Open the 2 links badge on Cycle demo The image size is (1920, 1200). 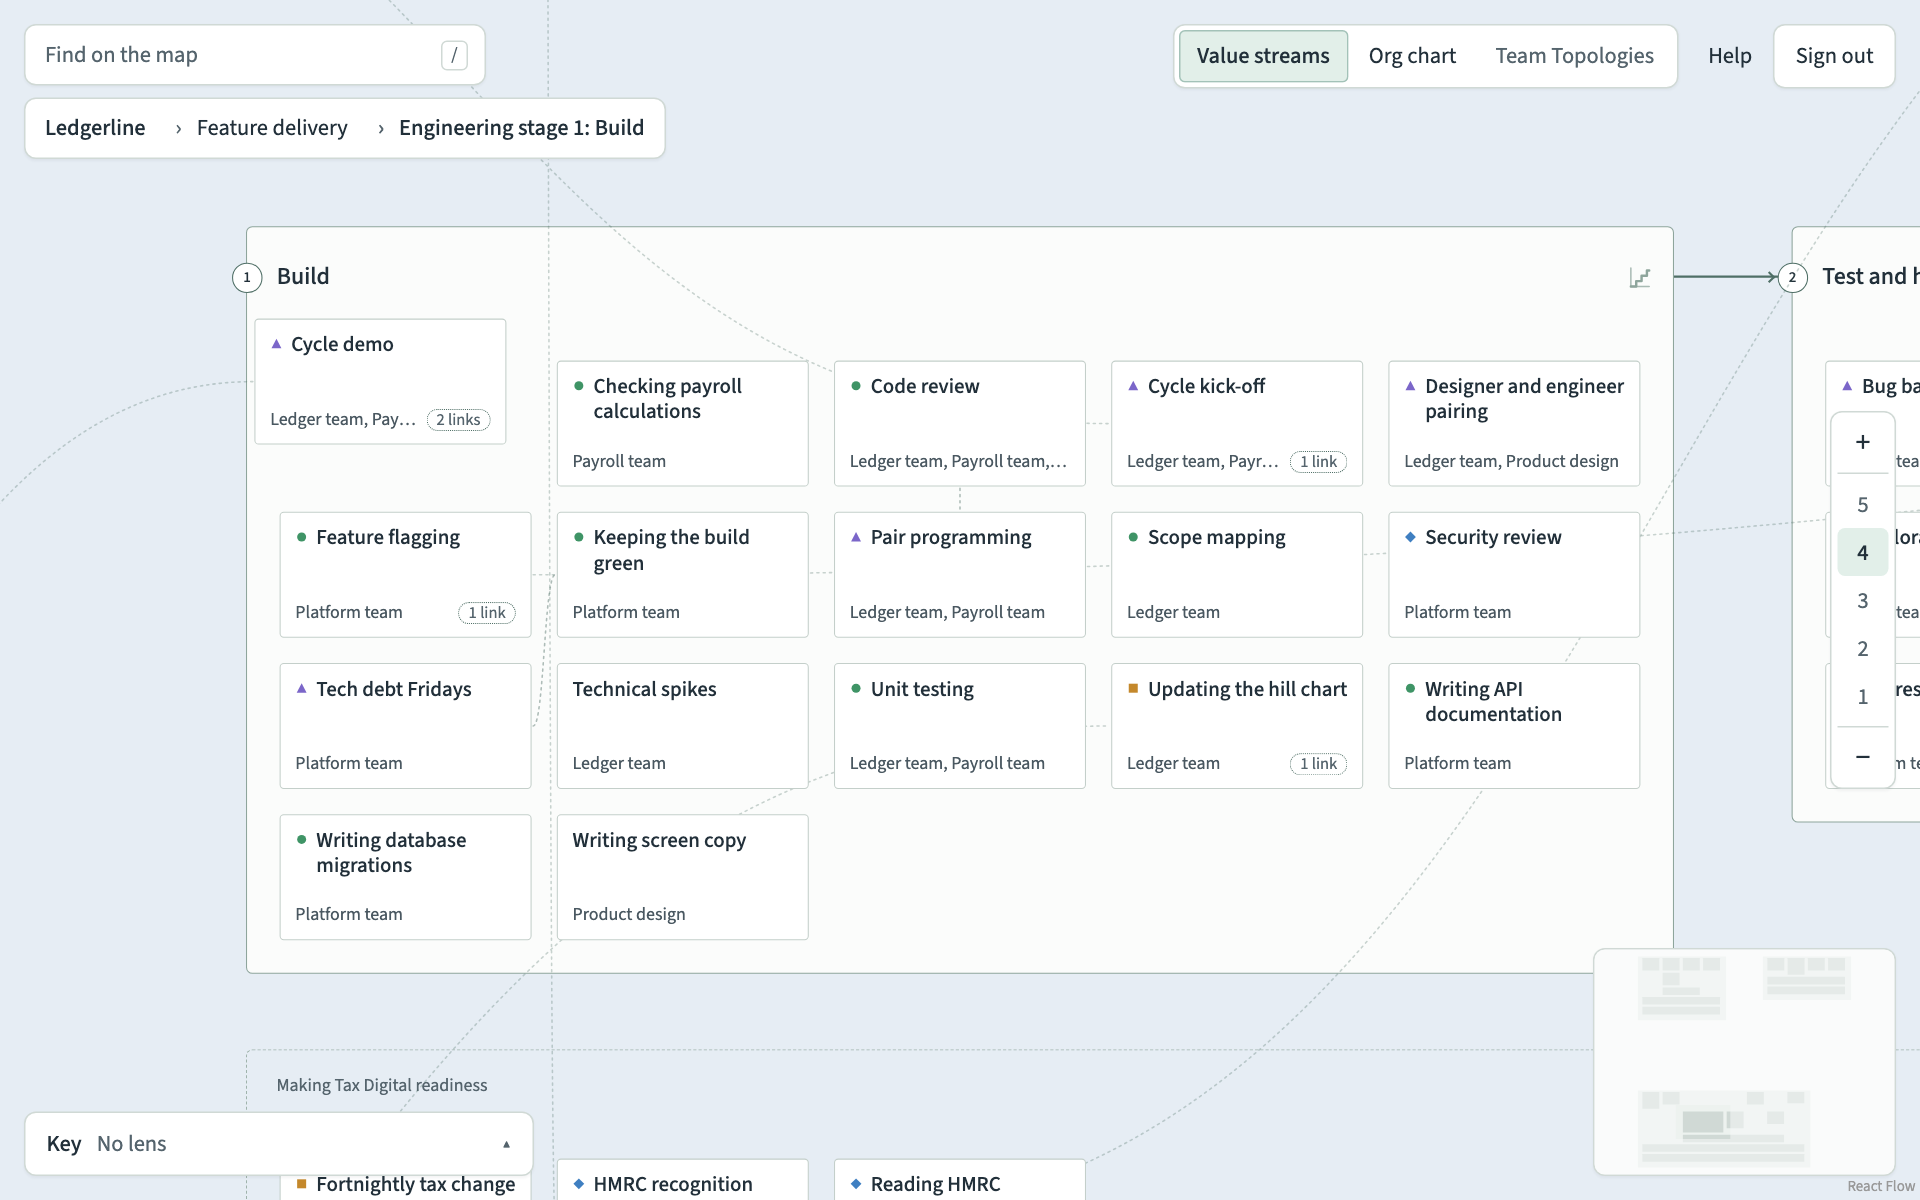pos(459,419)
